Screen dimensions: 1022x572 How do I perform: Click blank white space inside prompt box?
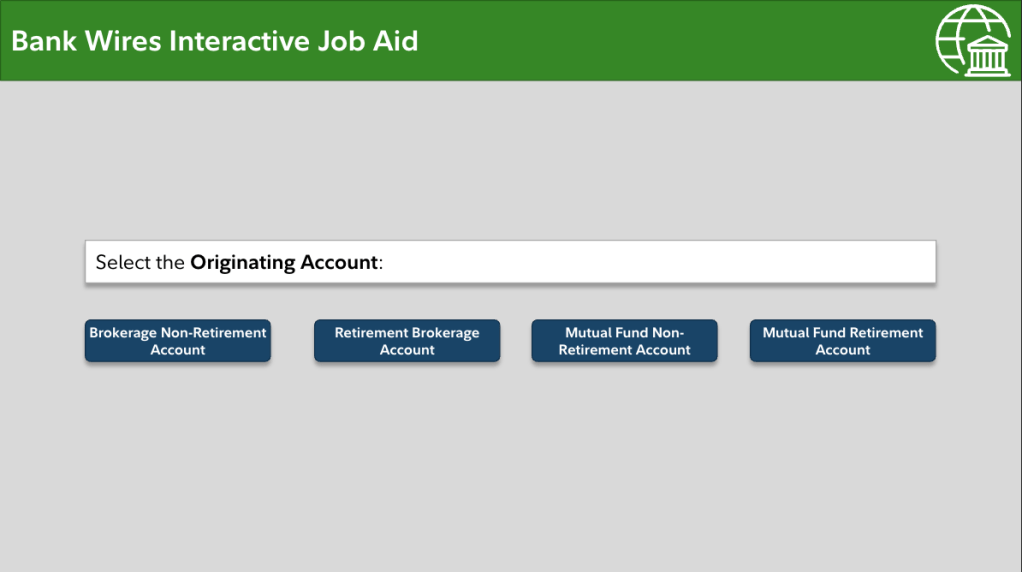(660, 262)
